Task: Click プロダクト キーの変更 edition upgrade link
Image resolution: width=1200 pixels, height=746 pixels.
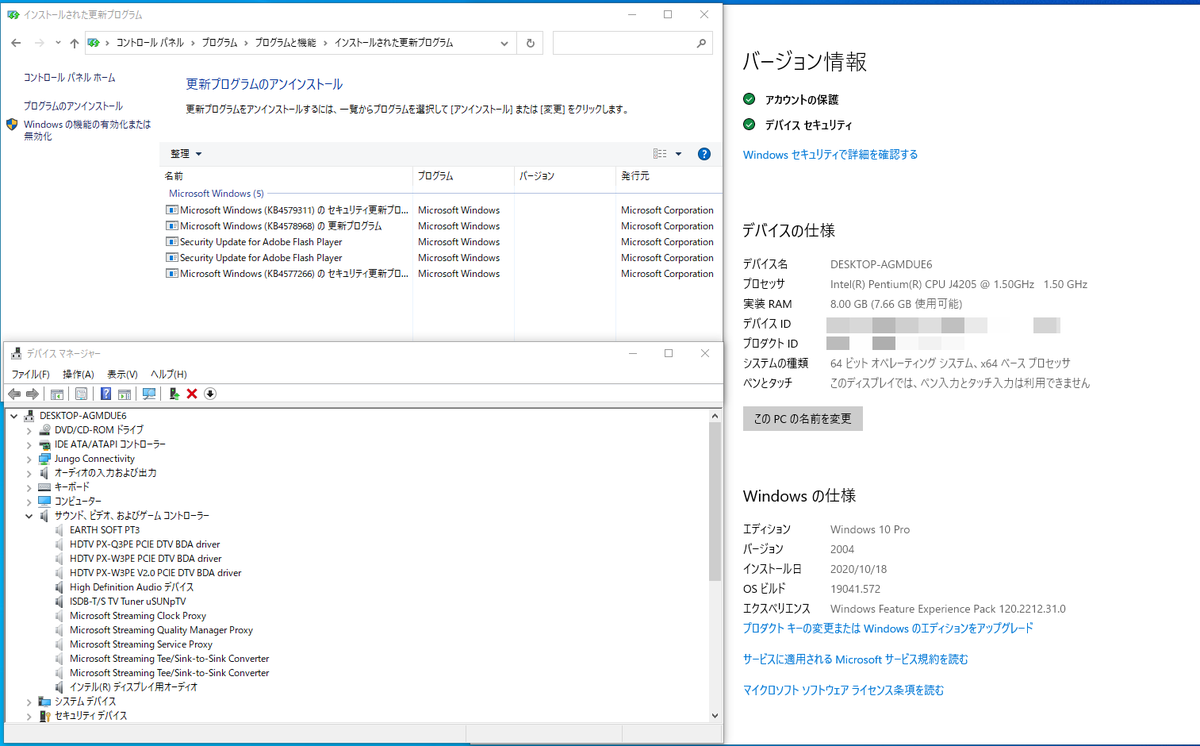Action: pos(888,628)
